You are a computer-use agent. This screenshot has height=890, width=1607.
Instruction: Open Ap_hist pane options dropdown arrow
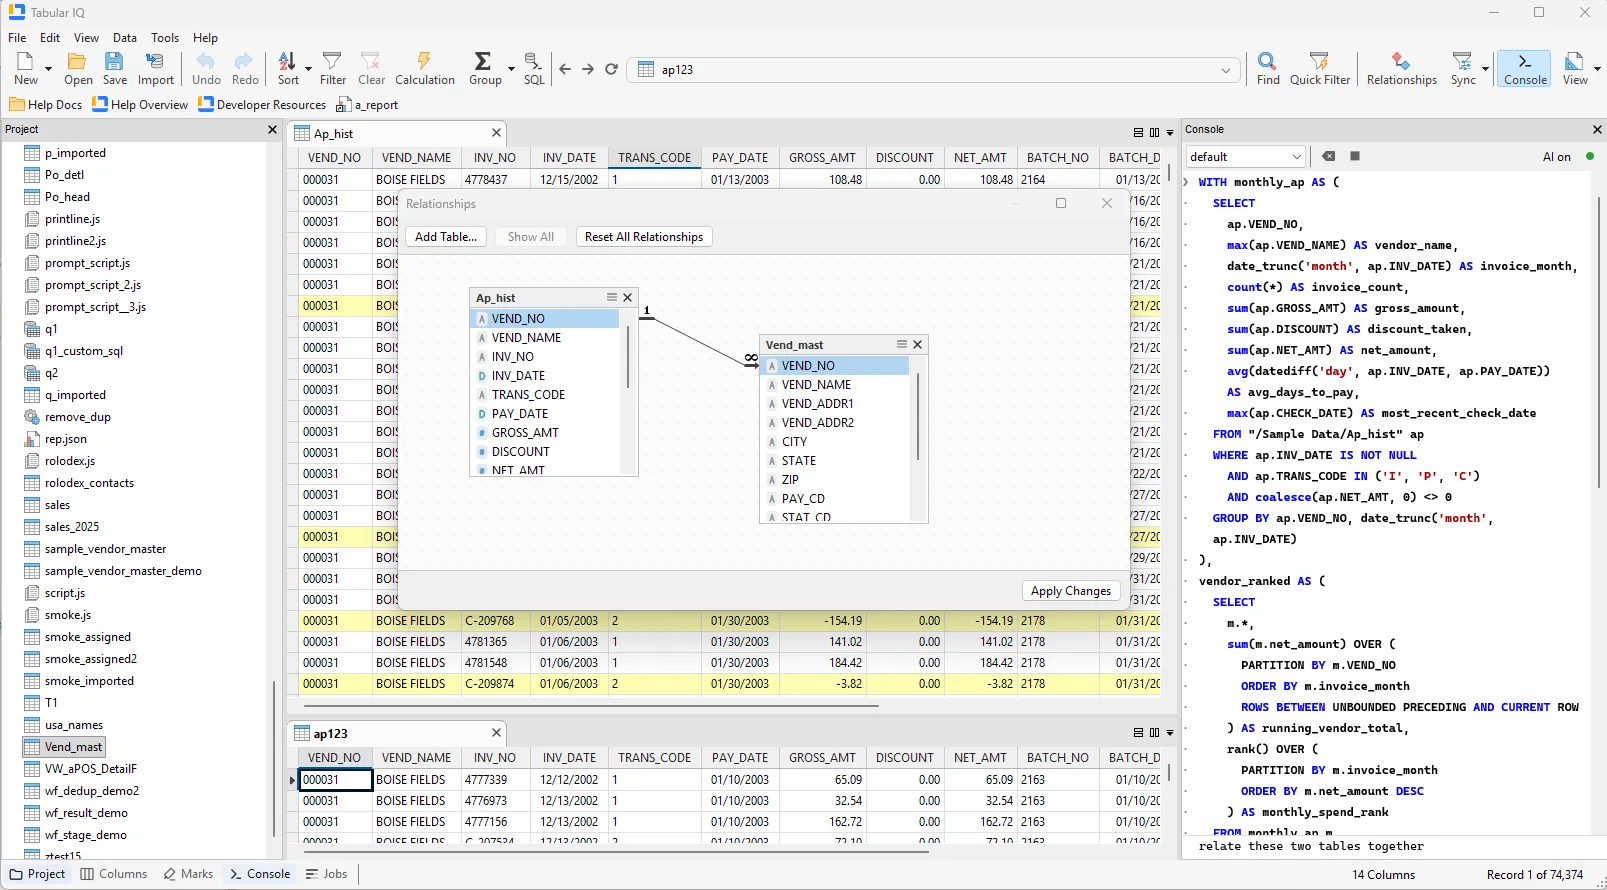pos(1170,133)
